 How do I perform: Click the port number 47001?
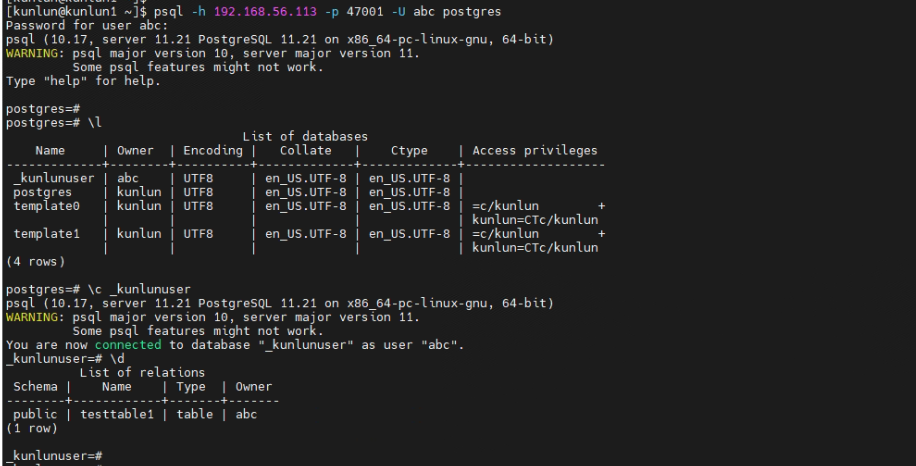pyautogui.click(x=365, y=12)
